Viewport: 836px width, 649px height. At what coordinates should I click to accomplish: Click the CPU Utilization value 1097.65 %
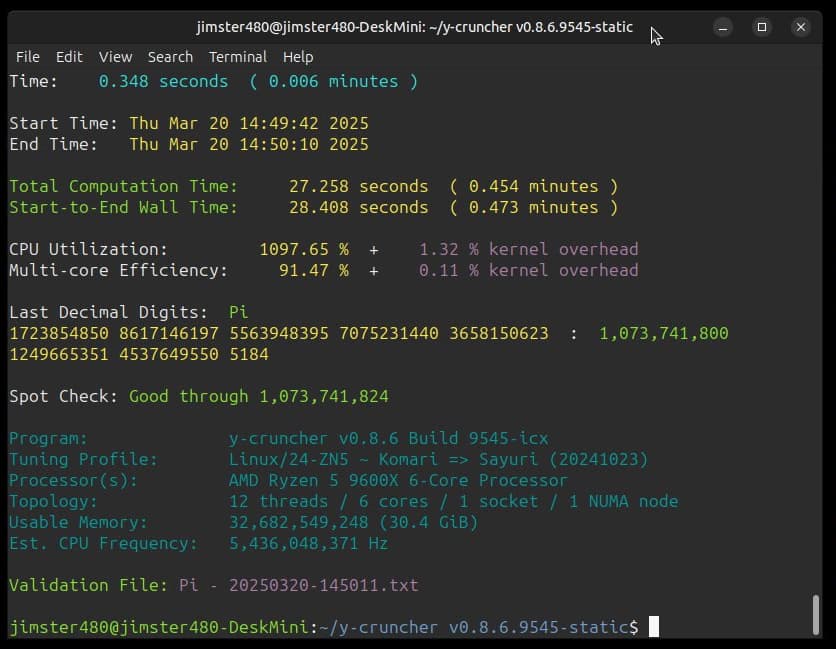point(303,249)
